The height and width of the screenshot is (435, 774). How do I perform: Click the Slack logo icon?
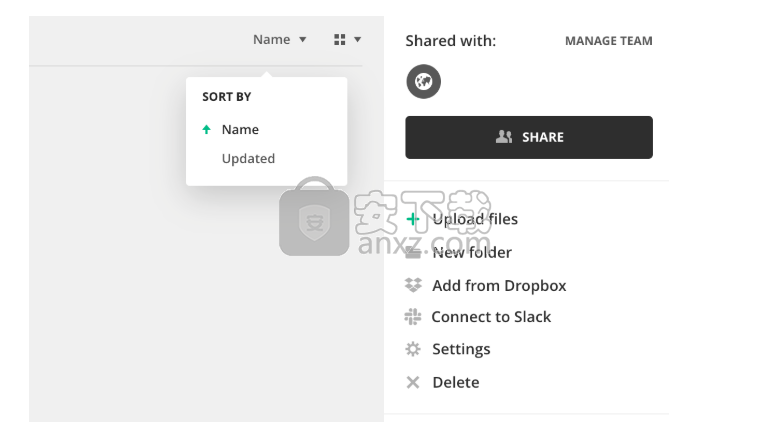413,316
